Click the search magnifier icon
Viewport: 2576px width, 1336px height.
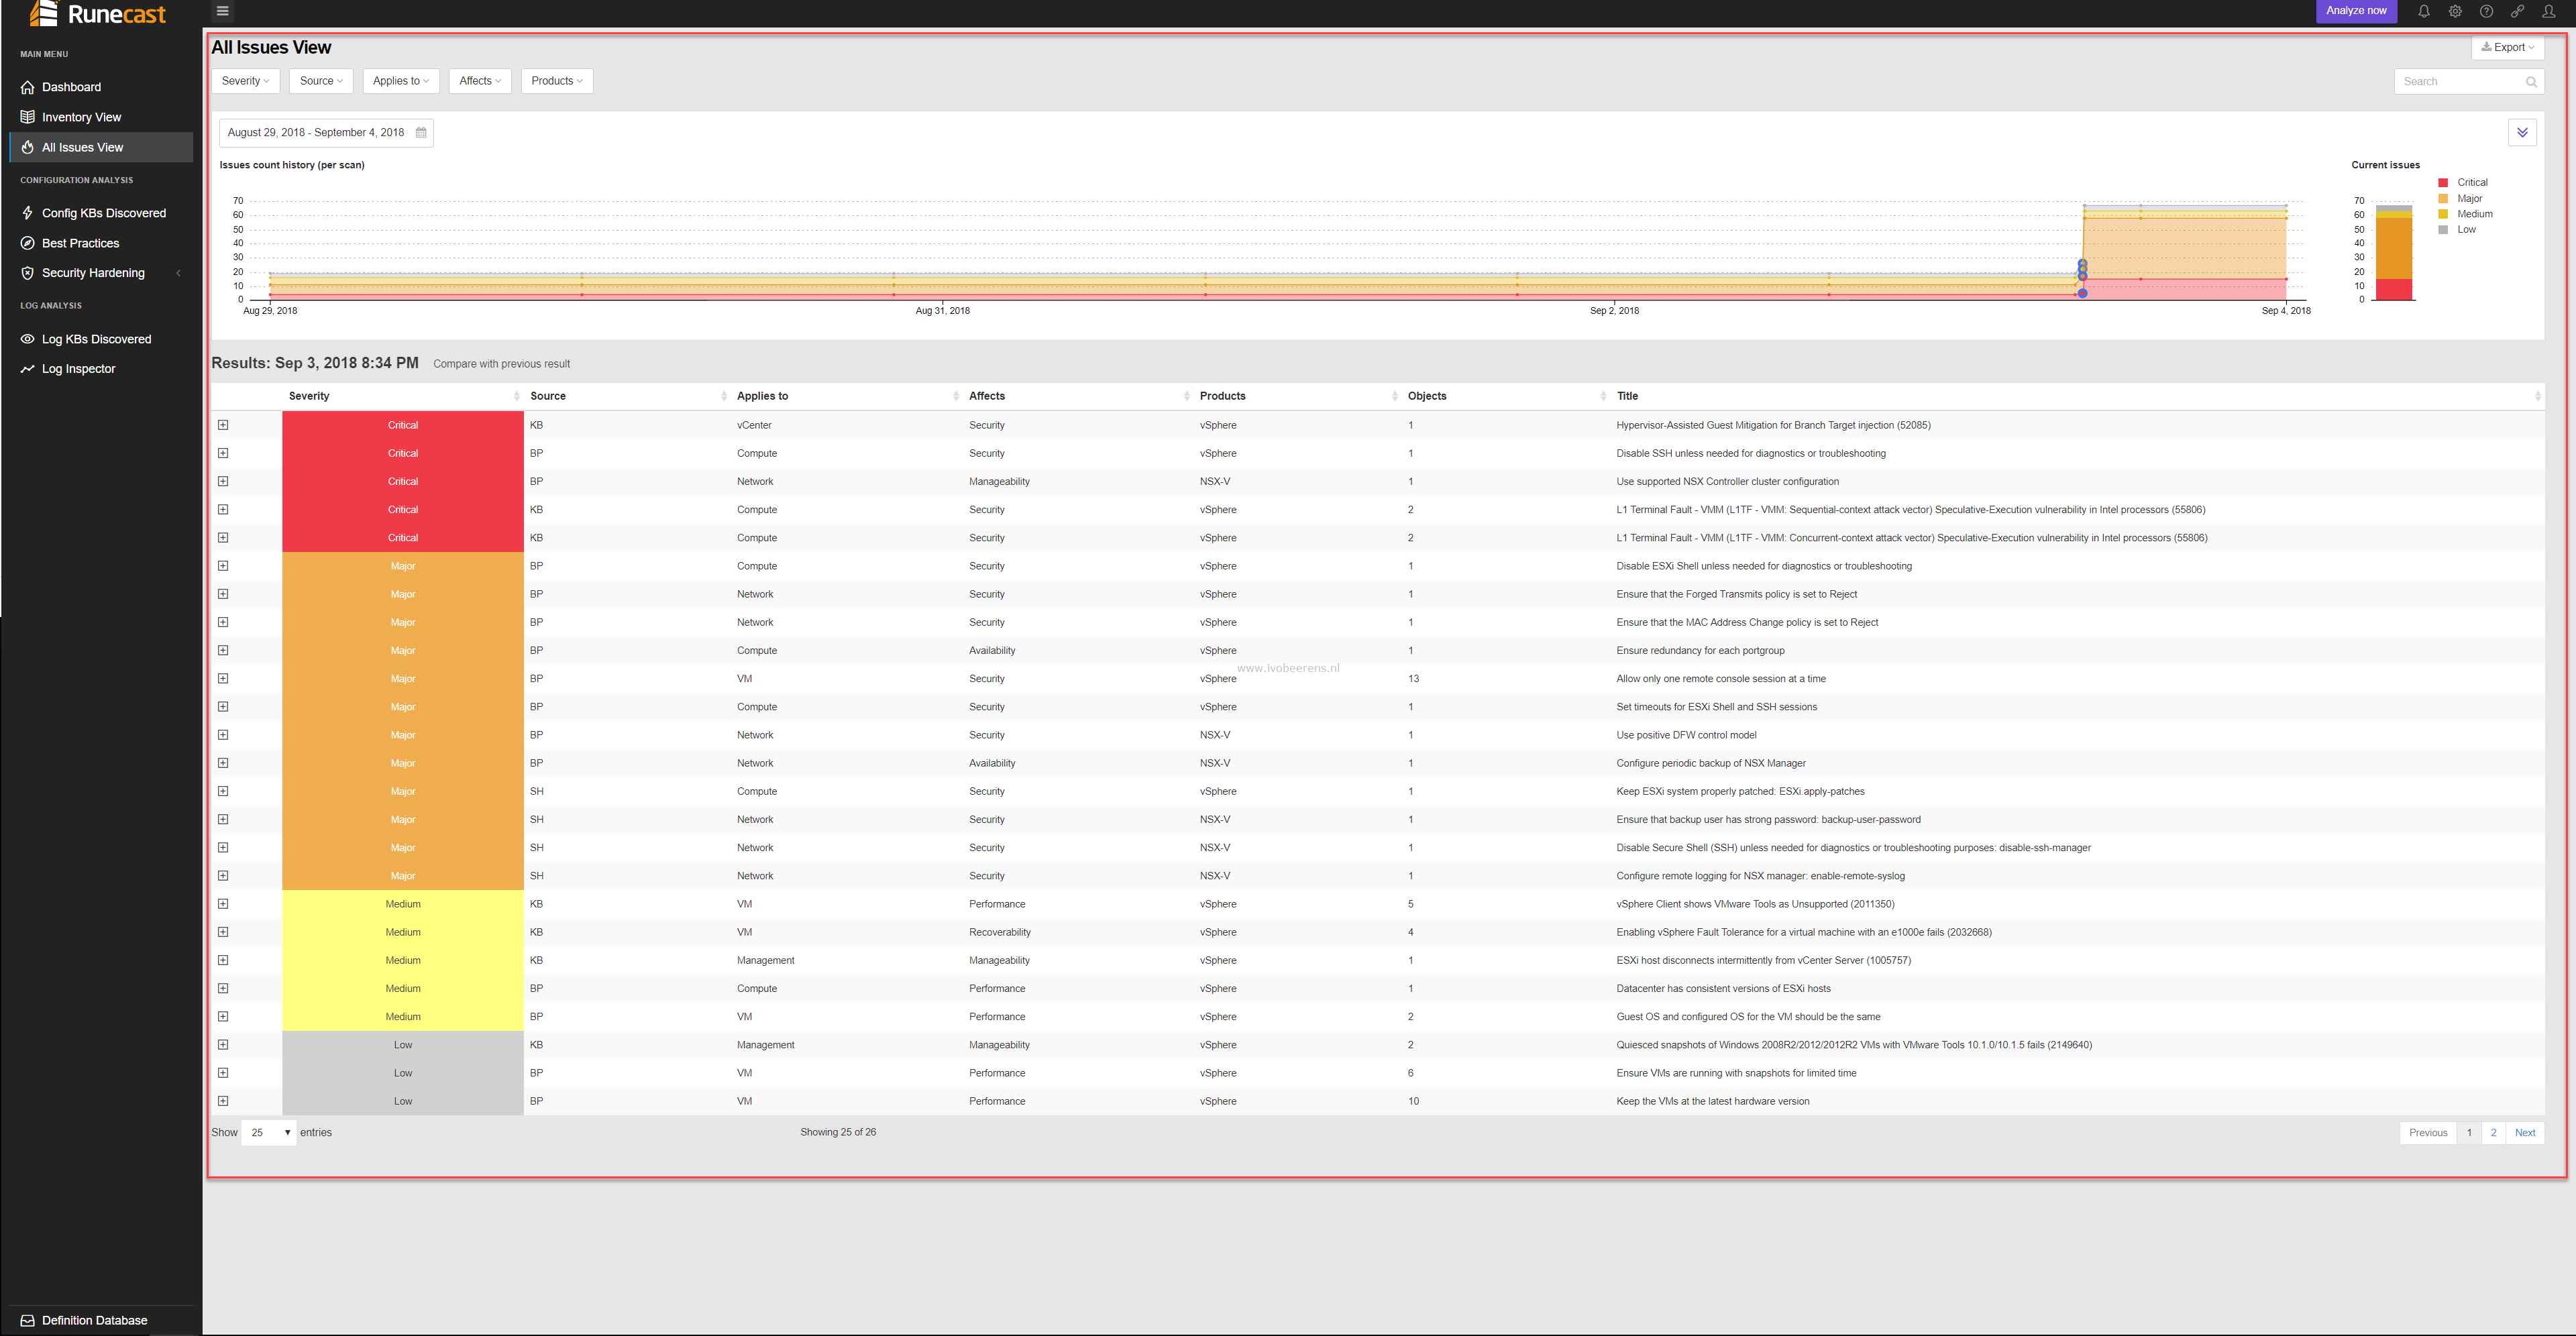(x=2531, y=82)
